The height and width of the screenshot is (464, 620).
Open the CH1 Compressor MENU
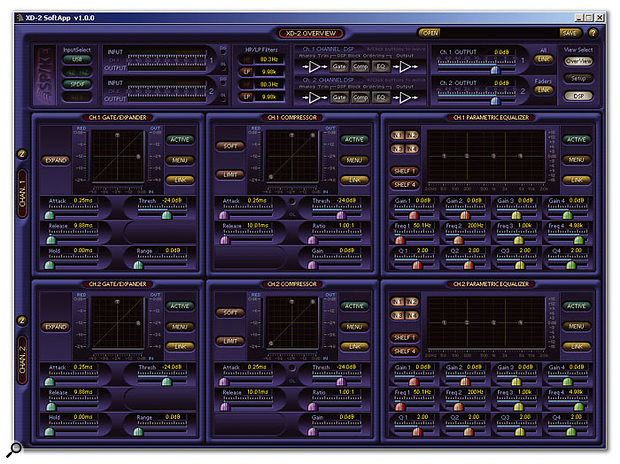coord(354,160)
